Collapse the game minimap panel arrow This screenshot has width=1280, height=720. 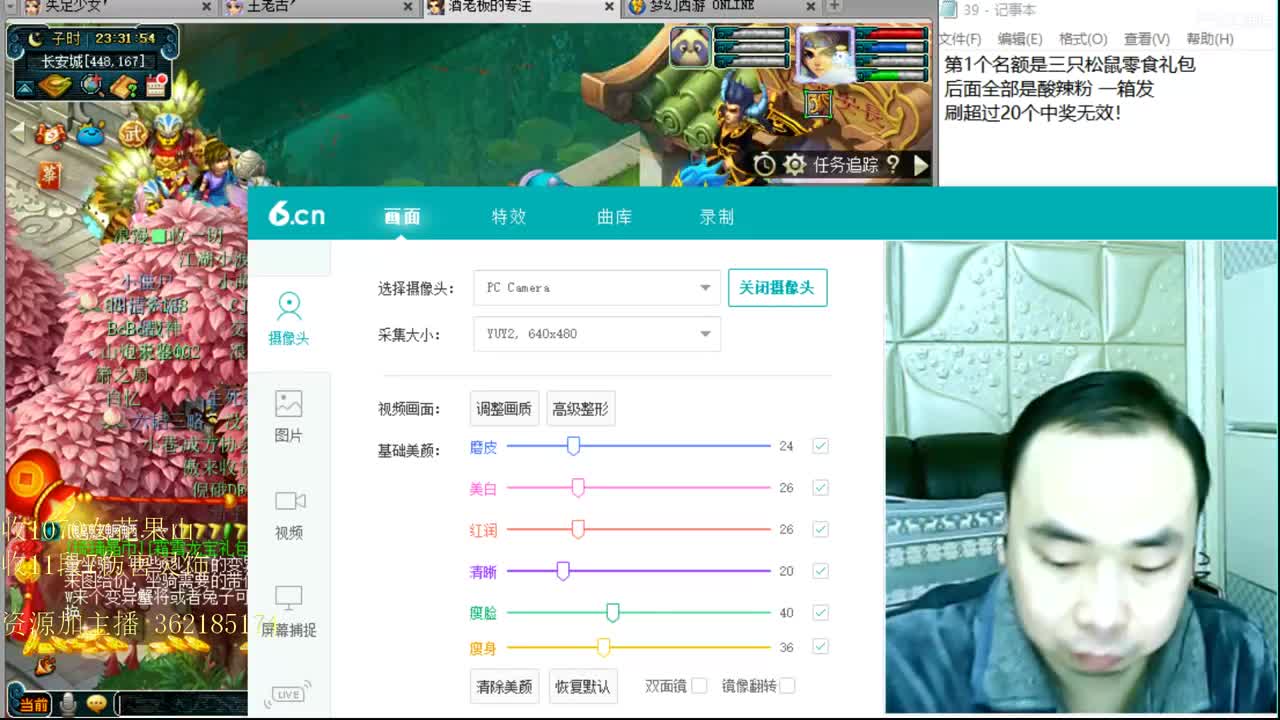[25, 88]
